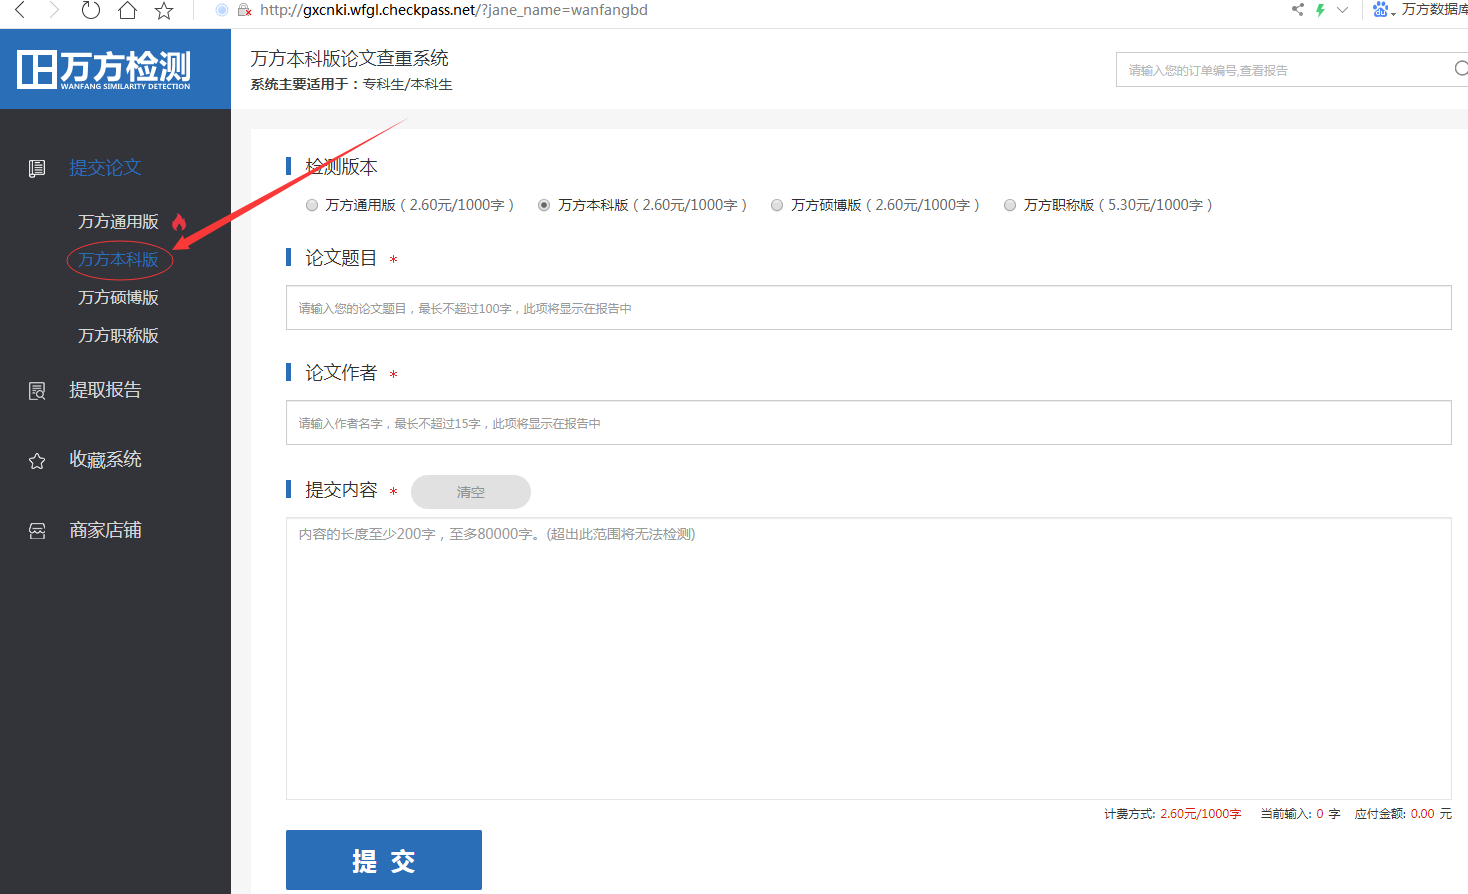The image size is (1468, 894).
Task: Click the site security icon before URL
Action: (244, 10)
